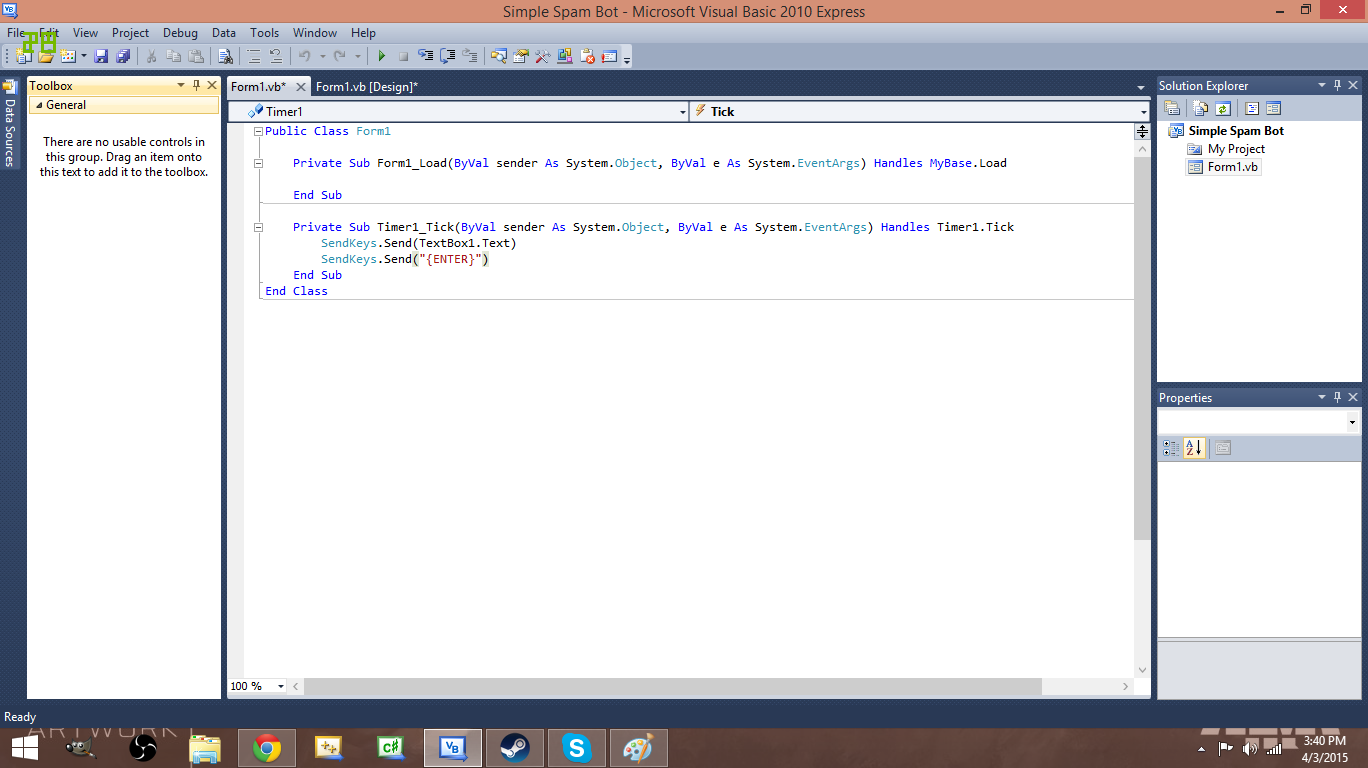Click the Refresh icon in Solution Explorer
The image size is (1368, 768).
tap(1222, 108)
